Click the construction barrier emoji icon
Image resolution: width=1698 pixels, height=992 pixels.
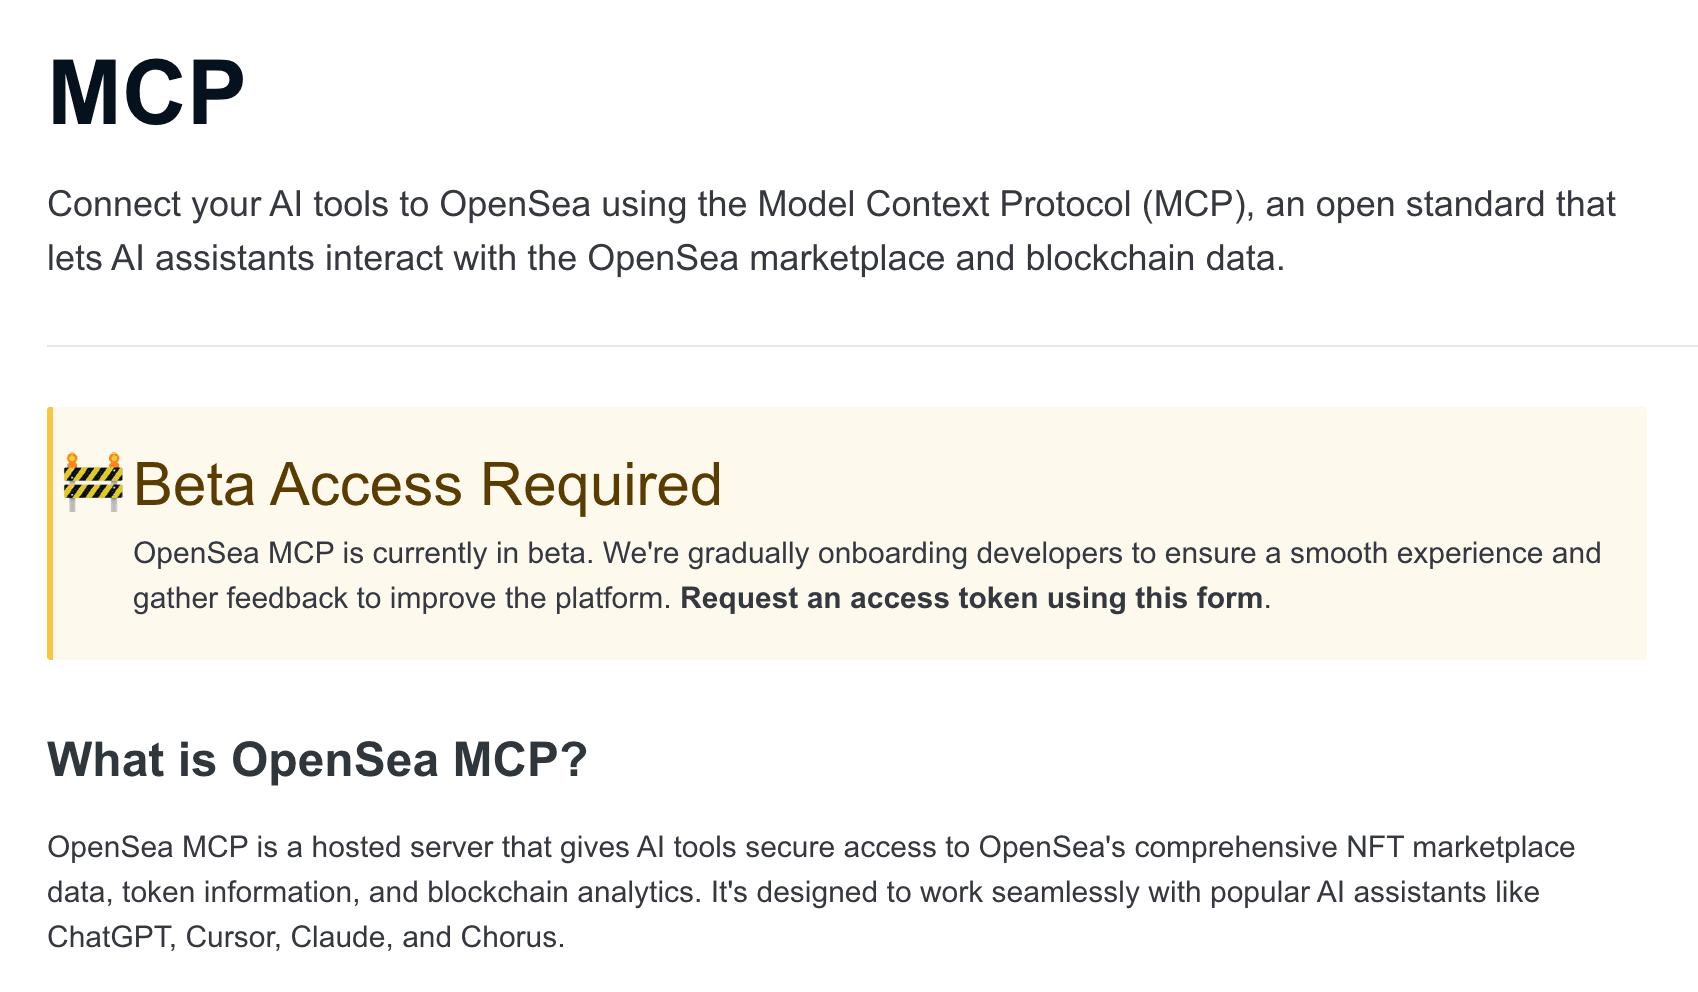[x=93, y=482]
